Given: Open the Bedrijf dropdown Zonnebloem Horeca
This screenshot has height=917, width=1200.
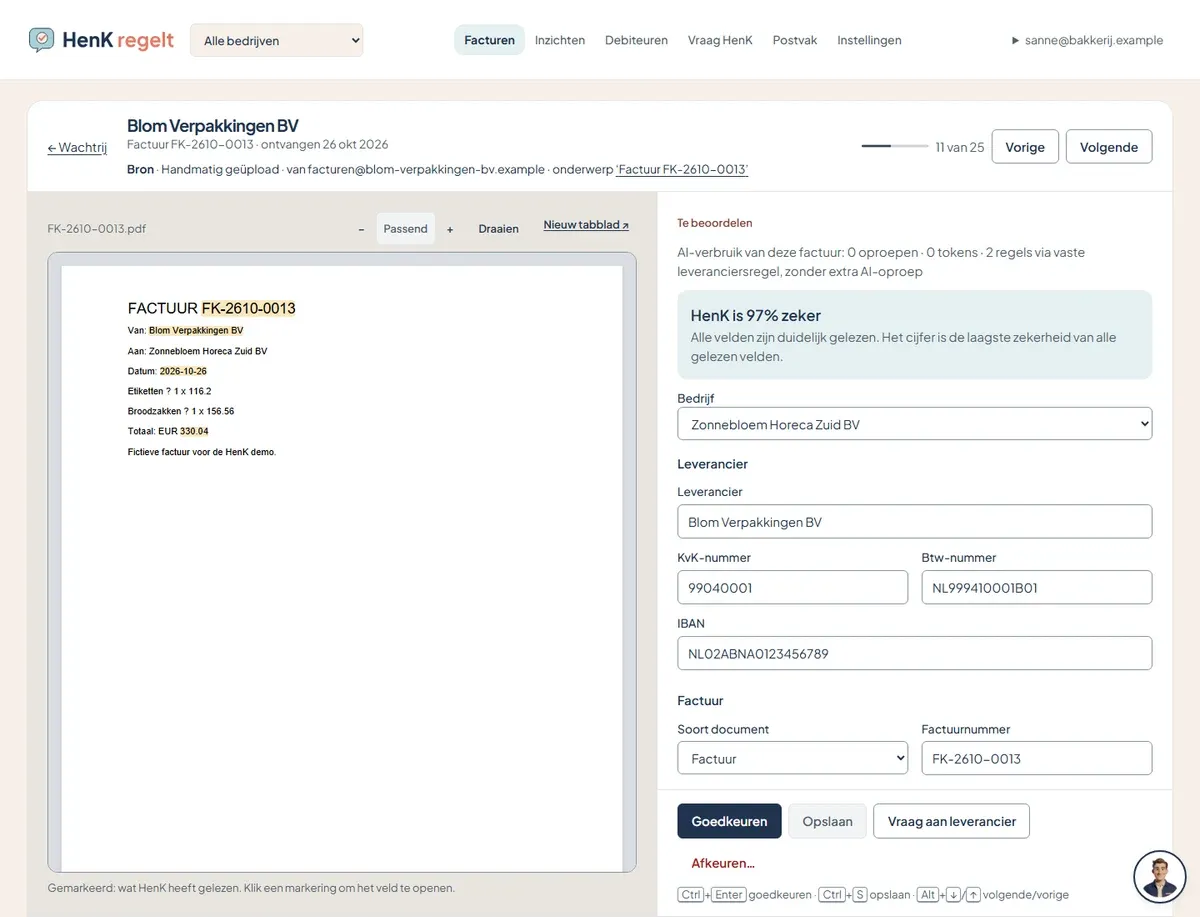Looking at the screenshot, I should tap(914, 424).
